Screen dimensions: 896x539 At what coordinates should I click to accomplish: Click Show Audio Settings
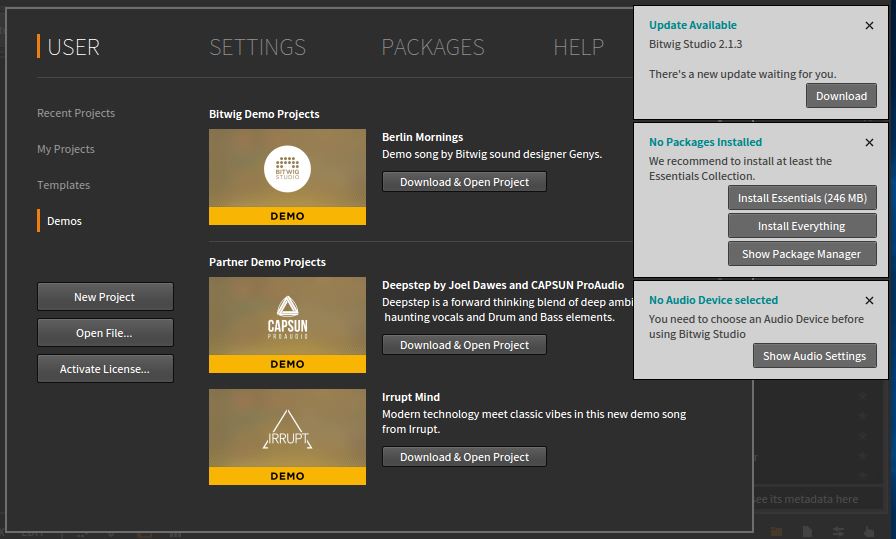click(815, 356)
